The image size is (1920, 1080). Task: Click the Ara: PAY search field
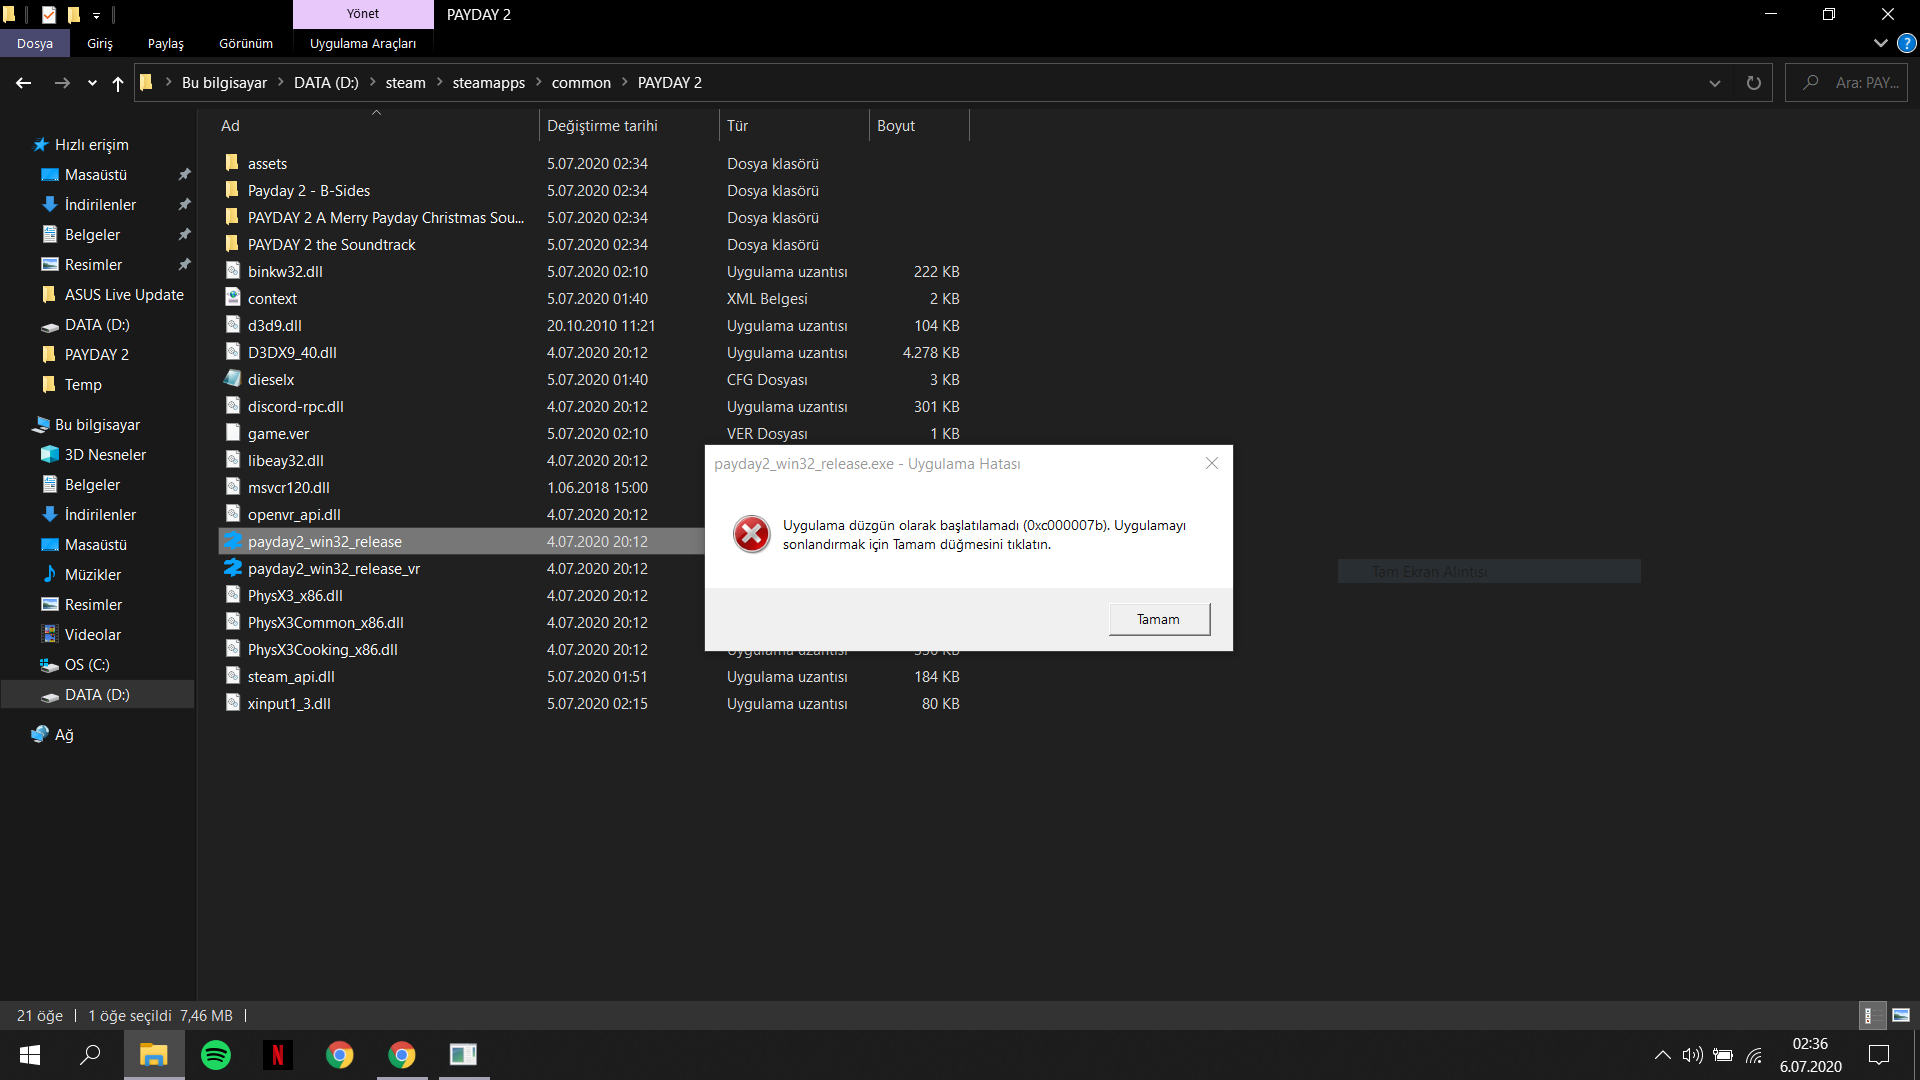coord(1846,83)
